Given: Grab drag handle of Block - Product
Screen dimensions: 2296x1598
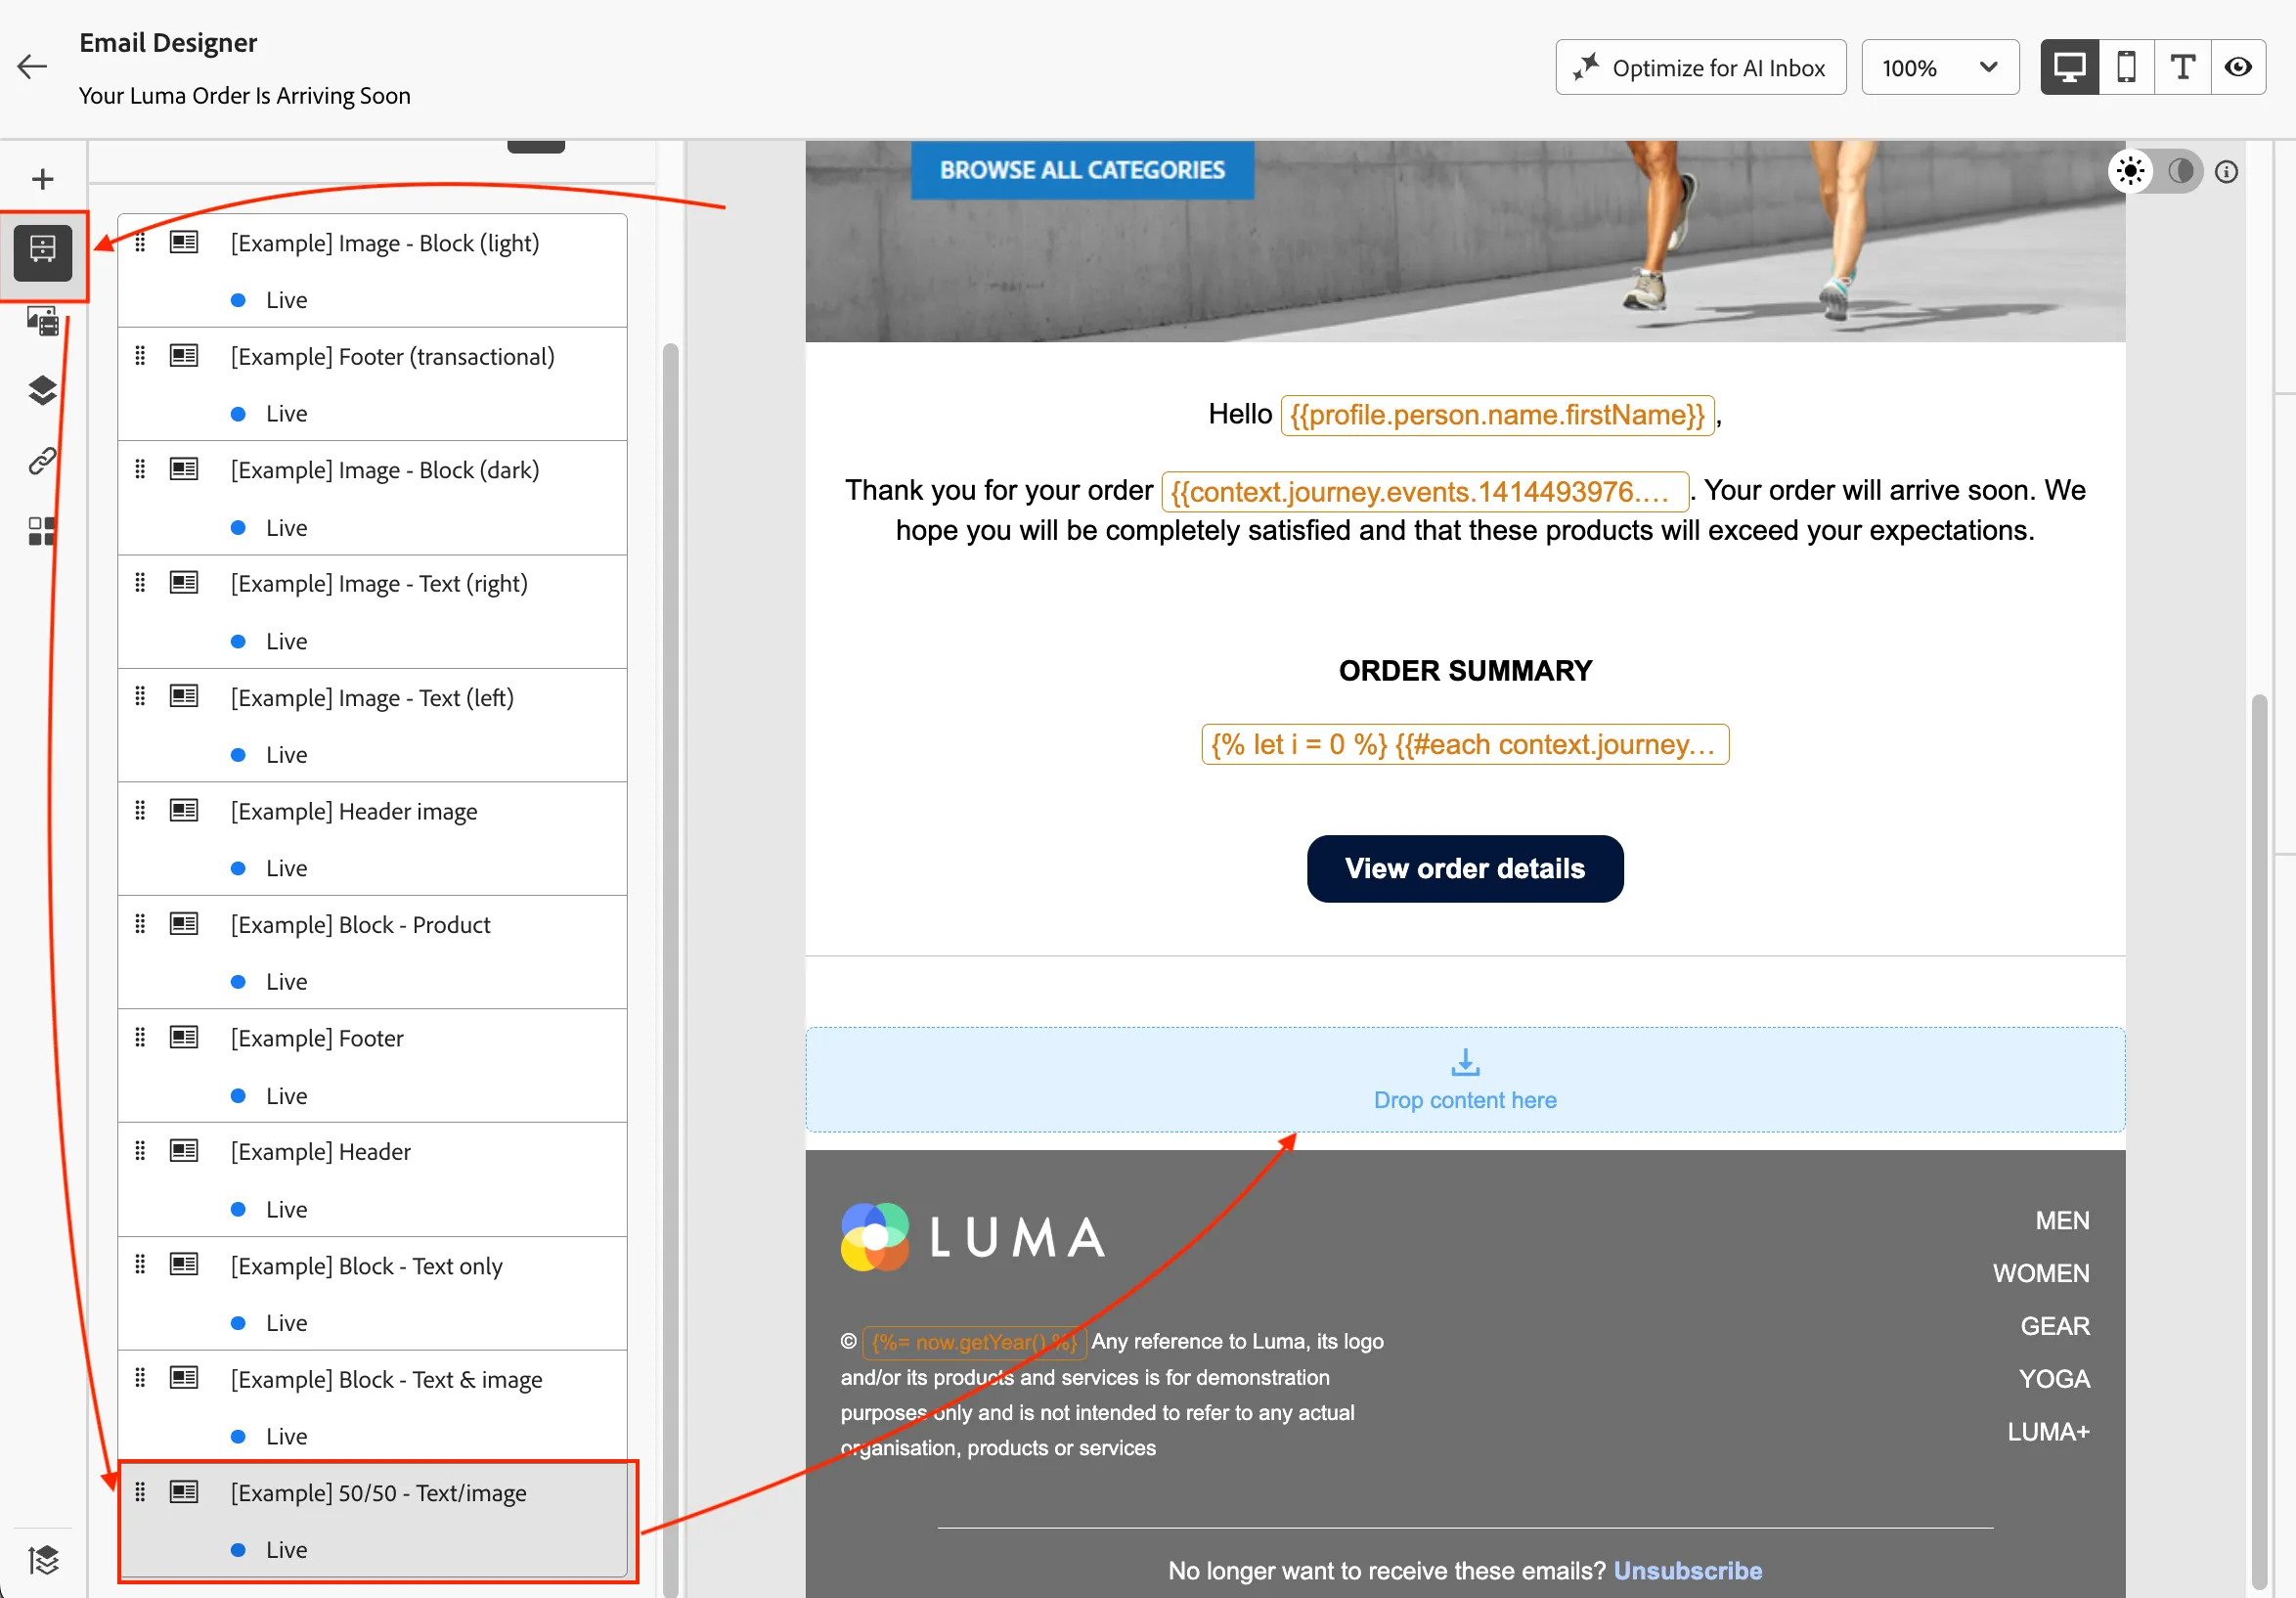Looking at the screenshot, I should [140, 923].
